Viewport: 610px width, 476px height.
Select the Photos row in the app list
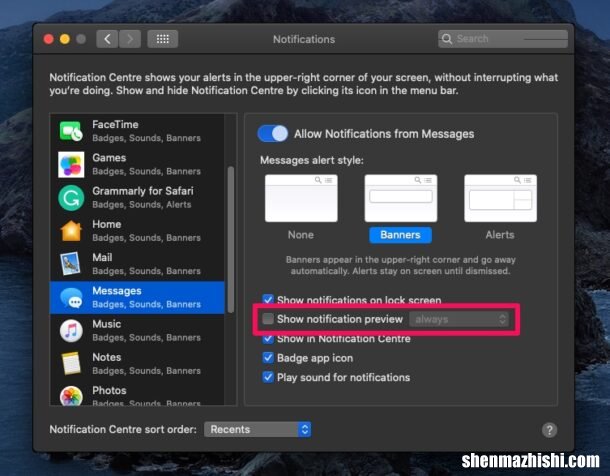point(137,393)
